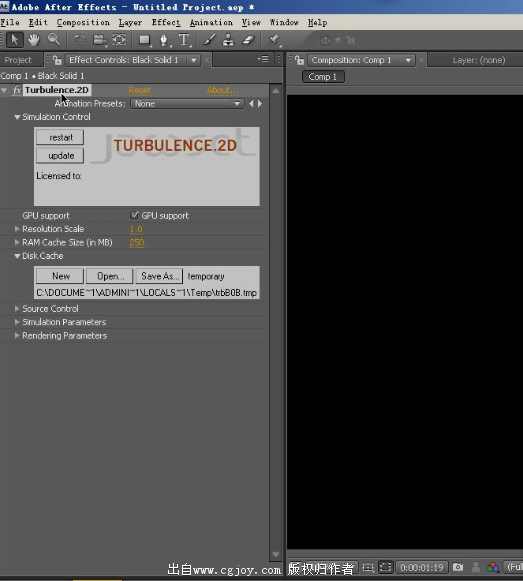
Task: Select the Clone Stamp tool
Action: pos(228,40)
